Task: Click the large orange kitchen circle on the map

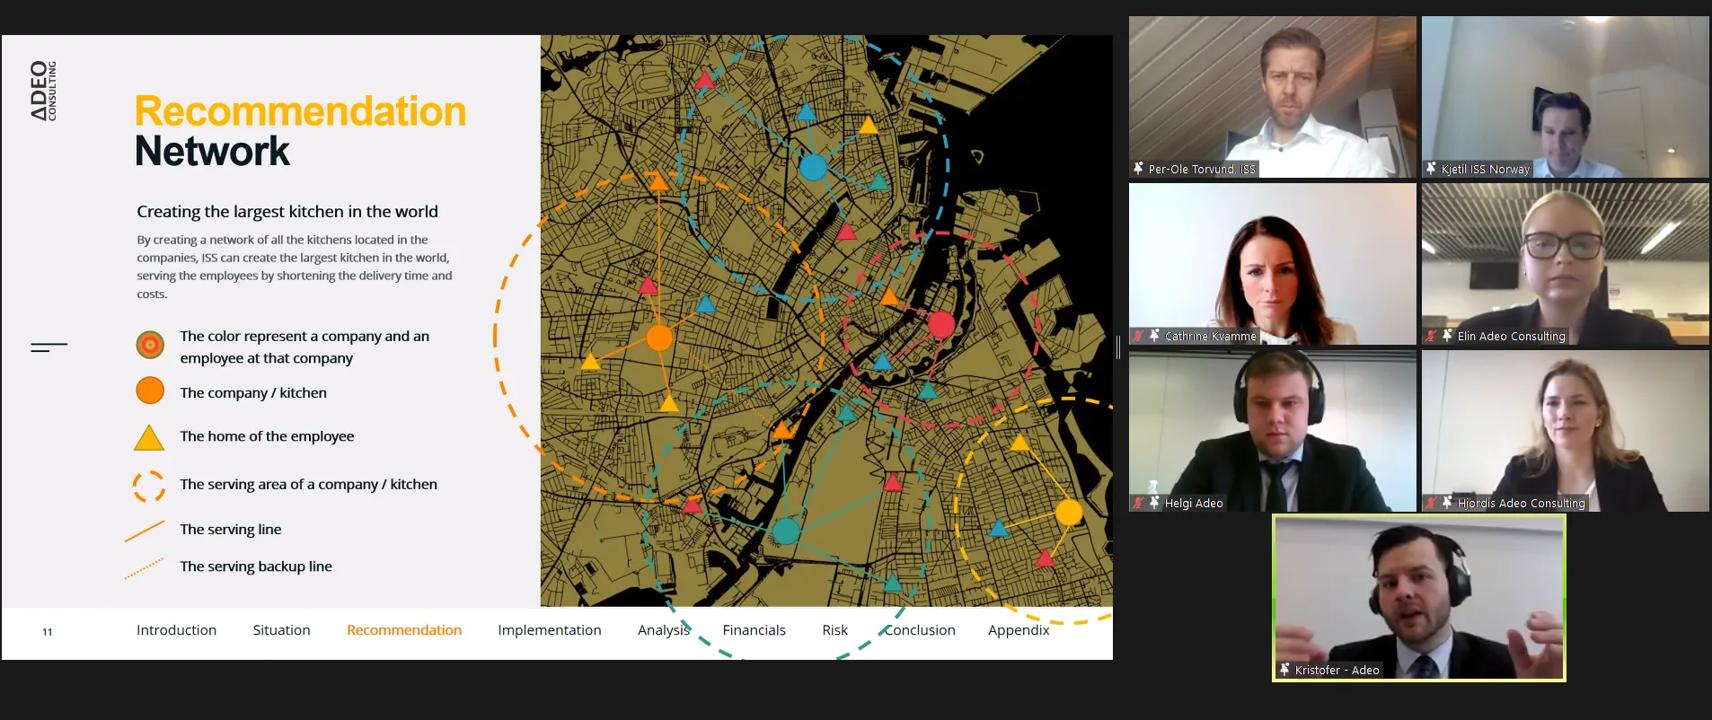Action: point(659,338)
